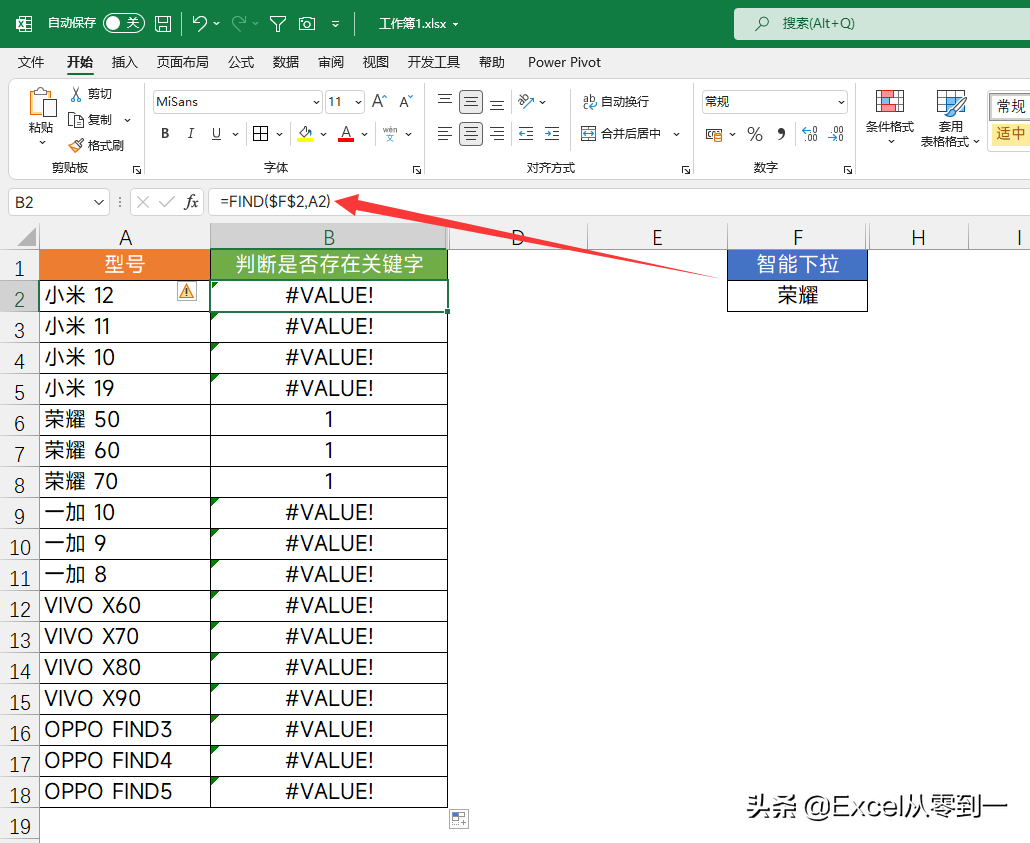Click Format as Table (套用表格格式) button

(x=950, y=118)
